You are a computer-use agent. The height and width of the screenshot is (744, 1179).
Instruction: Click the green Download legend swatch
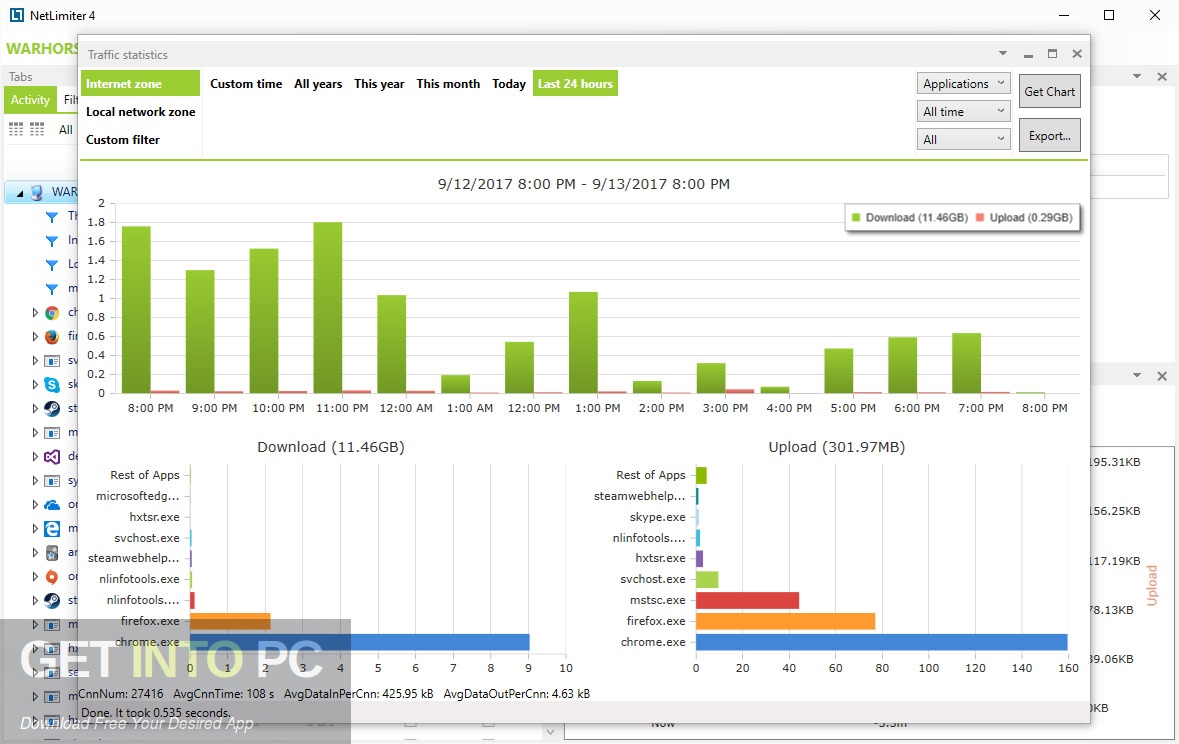(x=856, y=217)
